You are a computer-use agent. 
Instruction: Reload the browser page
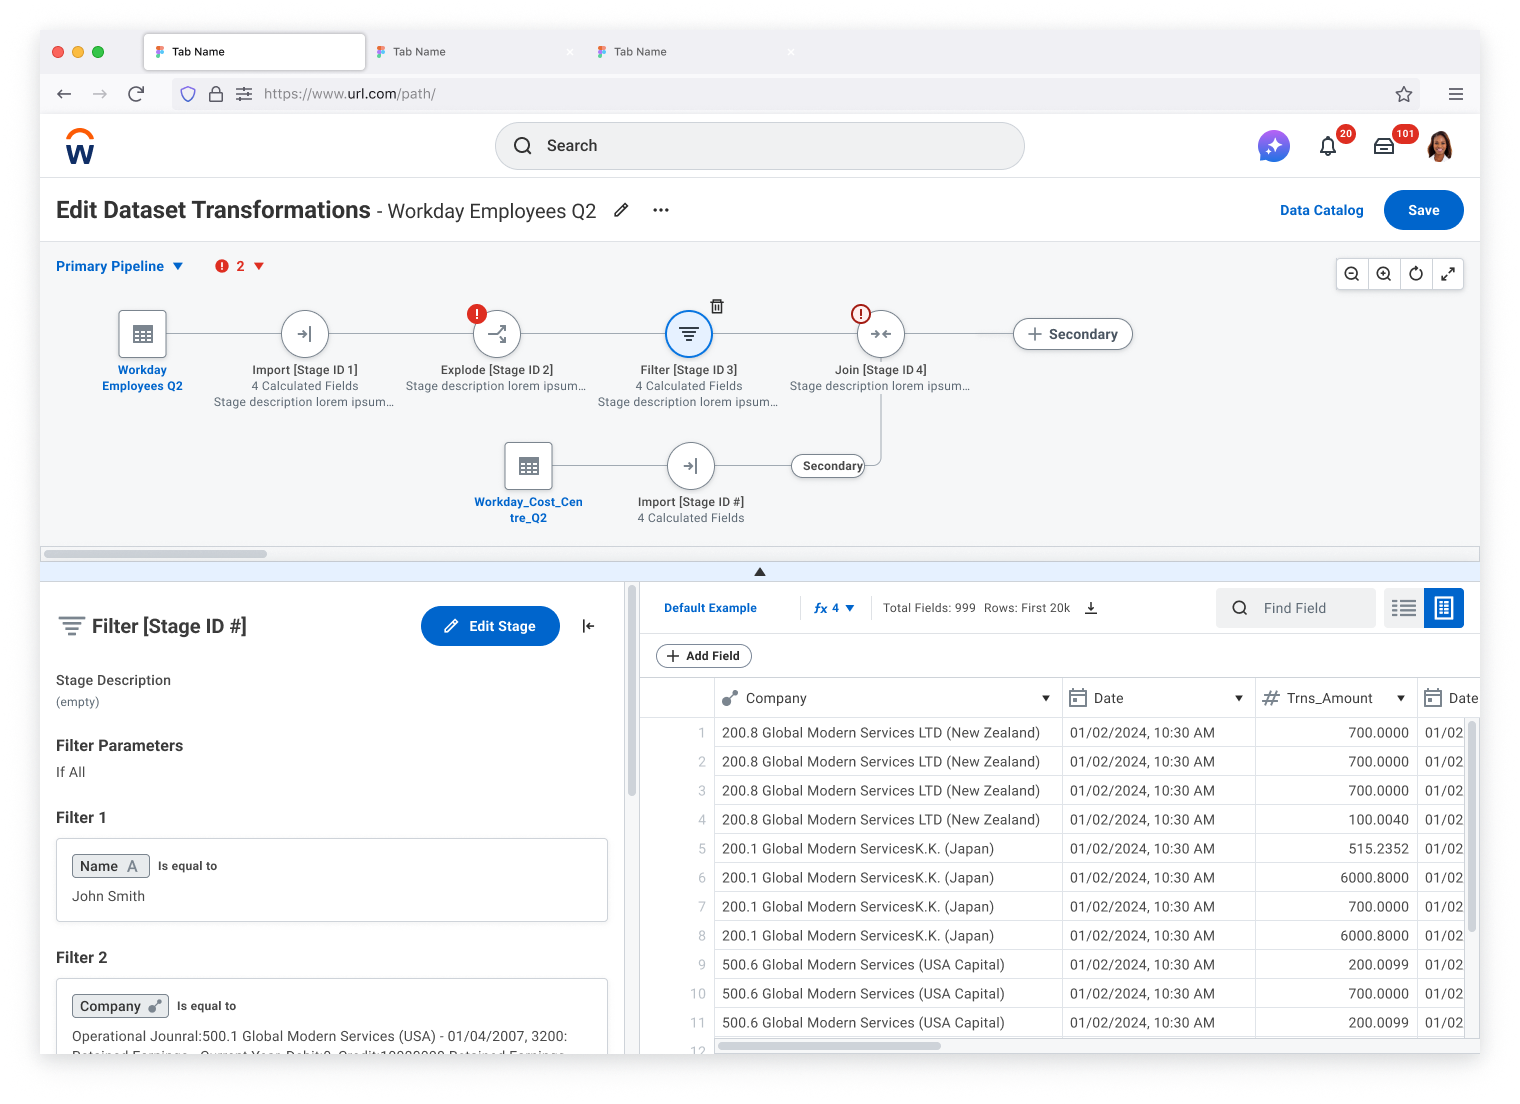coord(136,94)
